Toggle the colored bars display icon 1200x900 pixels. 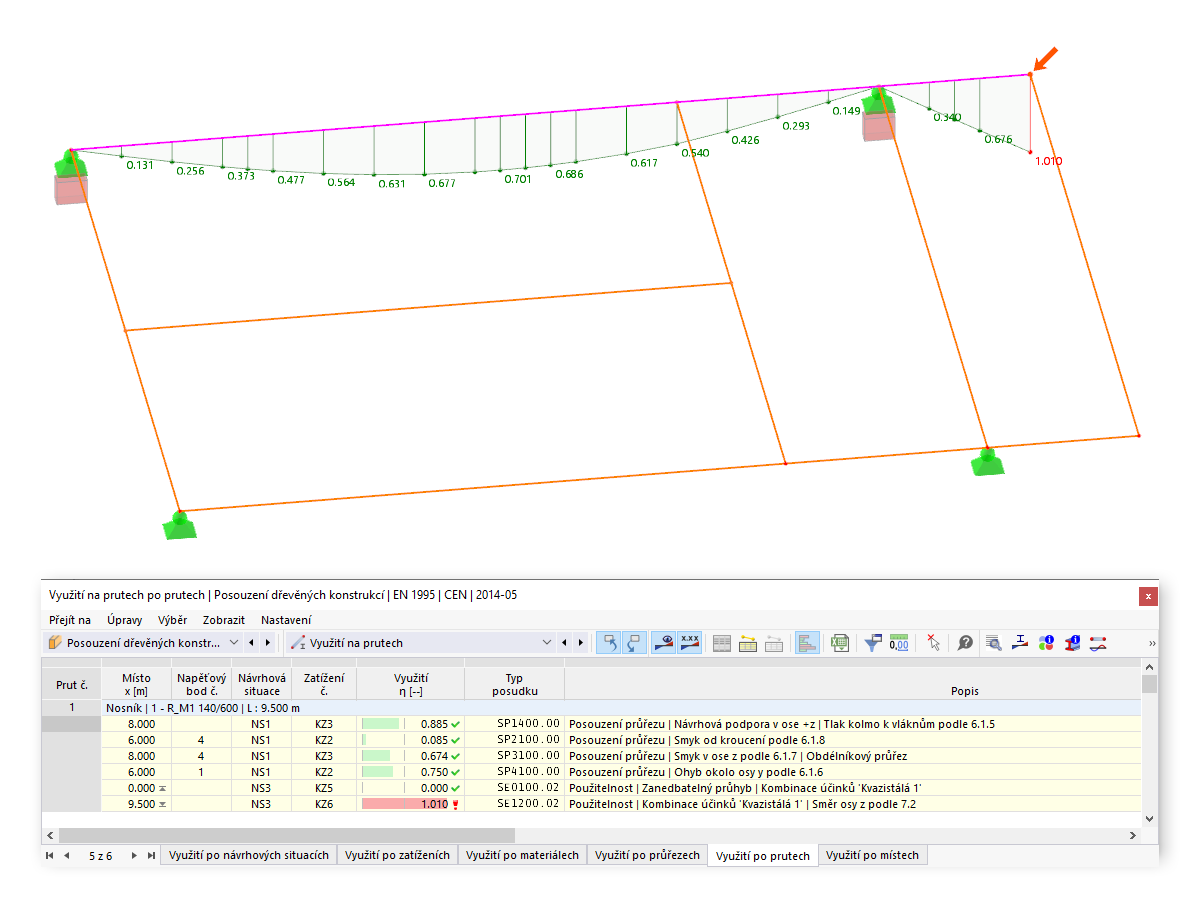(807, 643)
